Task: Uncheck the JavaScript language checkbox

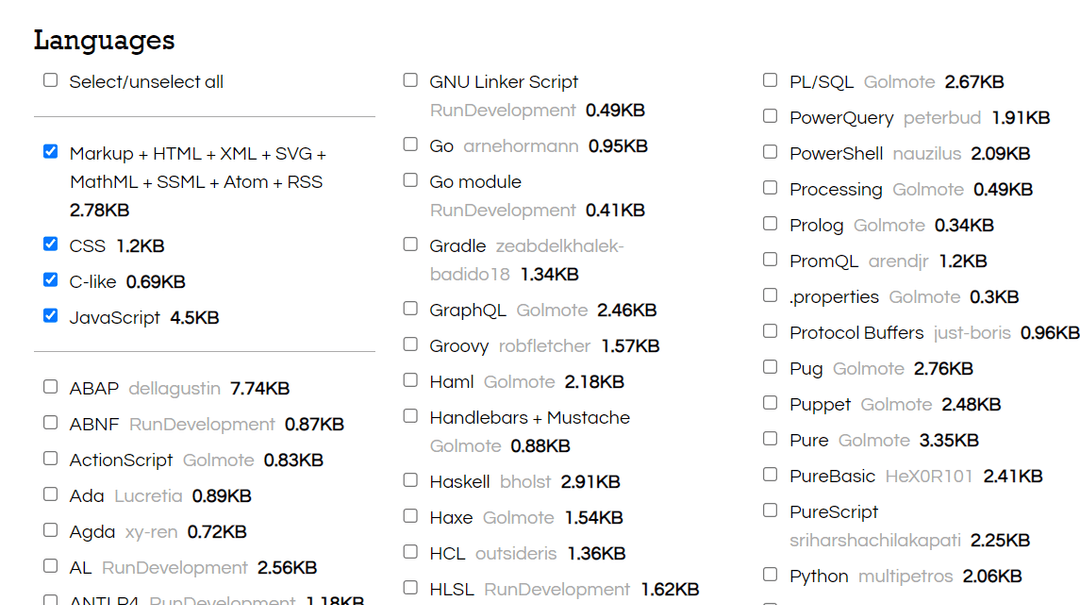Action: point(50,316)
